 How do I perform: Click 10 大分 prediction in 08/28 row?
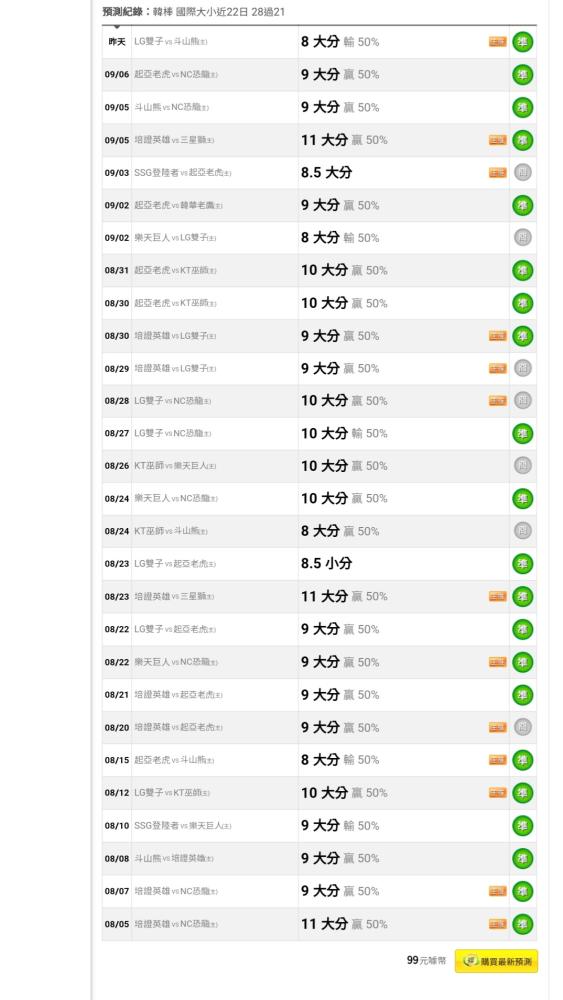[x=344, y=401]
